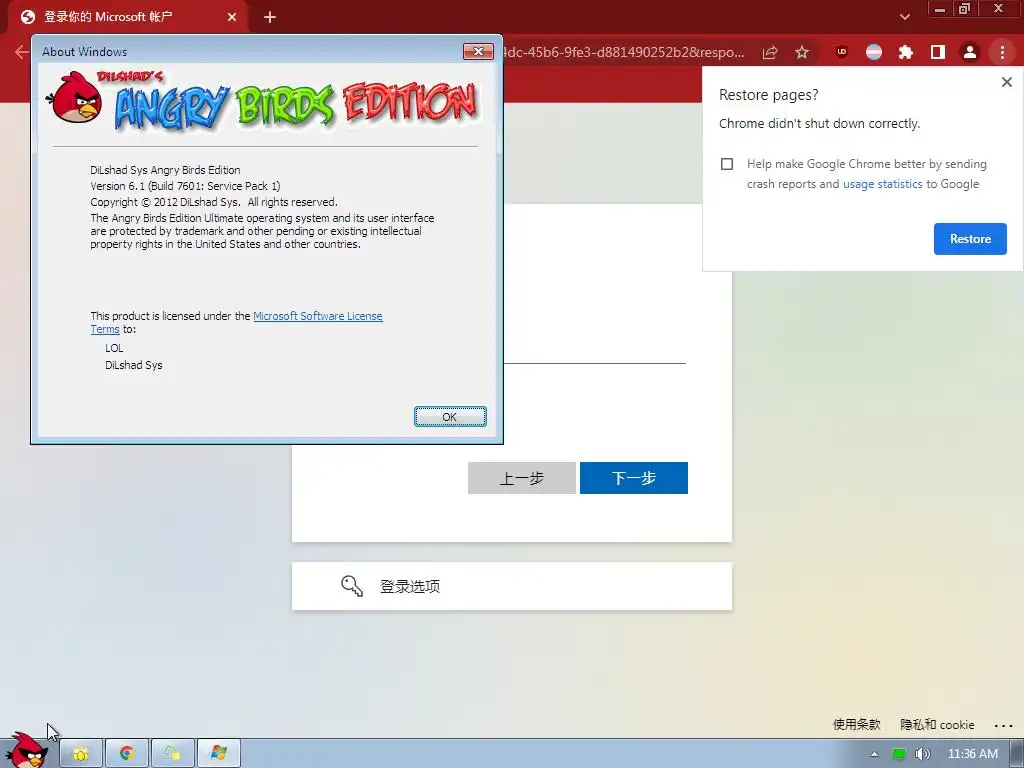Image resolution: width=1024 pixels, height=768 pixels.
Task: Click the key icon beside 登录选项
Action: pyautogui.click(x=351, y=586)
